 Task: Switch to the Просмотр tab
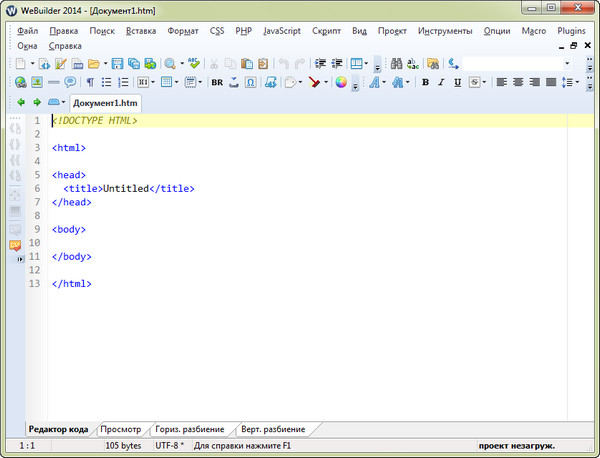tap(120, 429)
